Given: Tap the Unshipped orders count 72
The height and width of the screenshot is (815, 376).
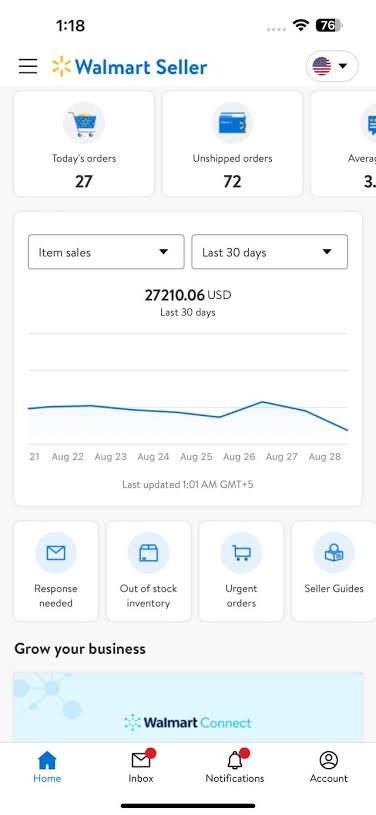Looking at the screenshot, I should pos(232,182).
